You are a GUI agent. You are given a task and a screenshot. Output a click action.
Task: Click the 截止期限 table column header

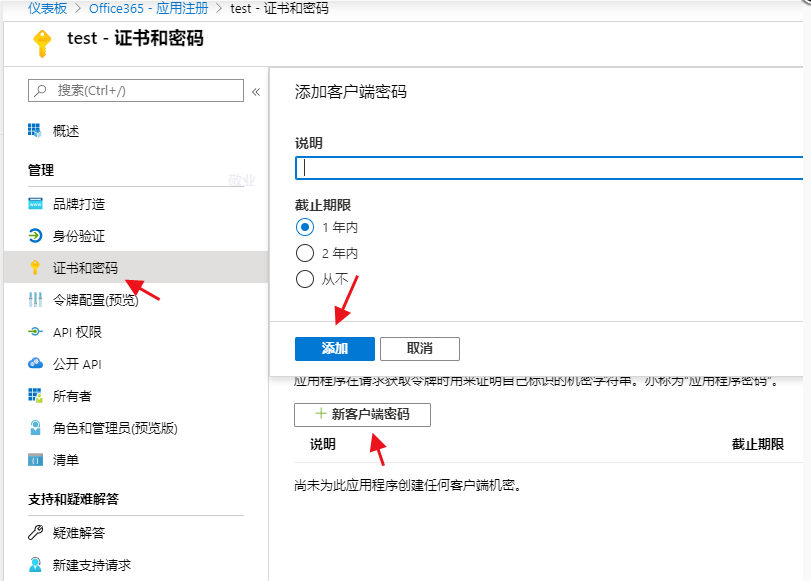coord(757,444)
